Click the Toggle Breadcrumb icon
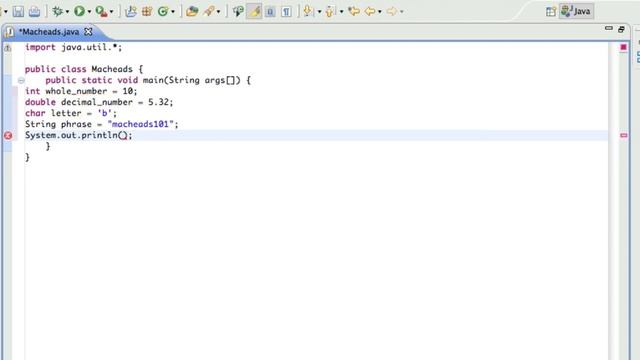The width and height of the screenshot is (640, 360). point(238,11)
